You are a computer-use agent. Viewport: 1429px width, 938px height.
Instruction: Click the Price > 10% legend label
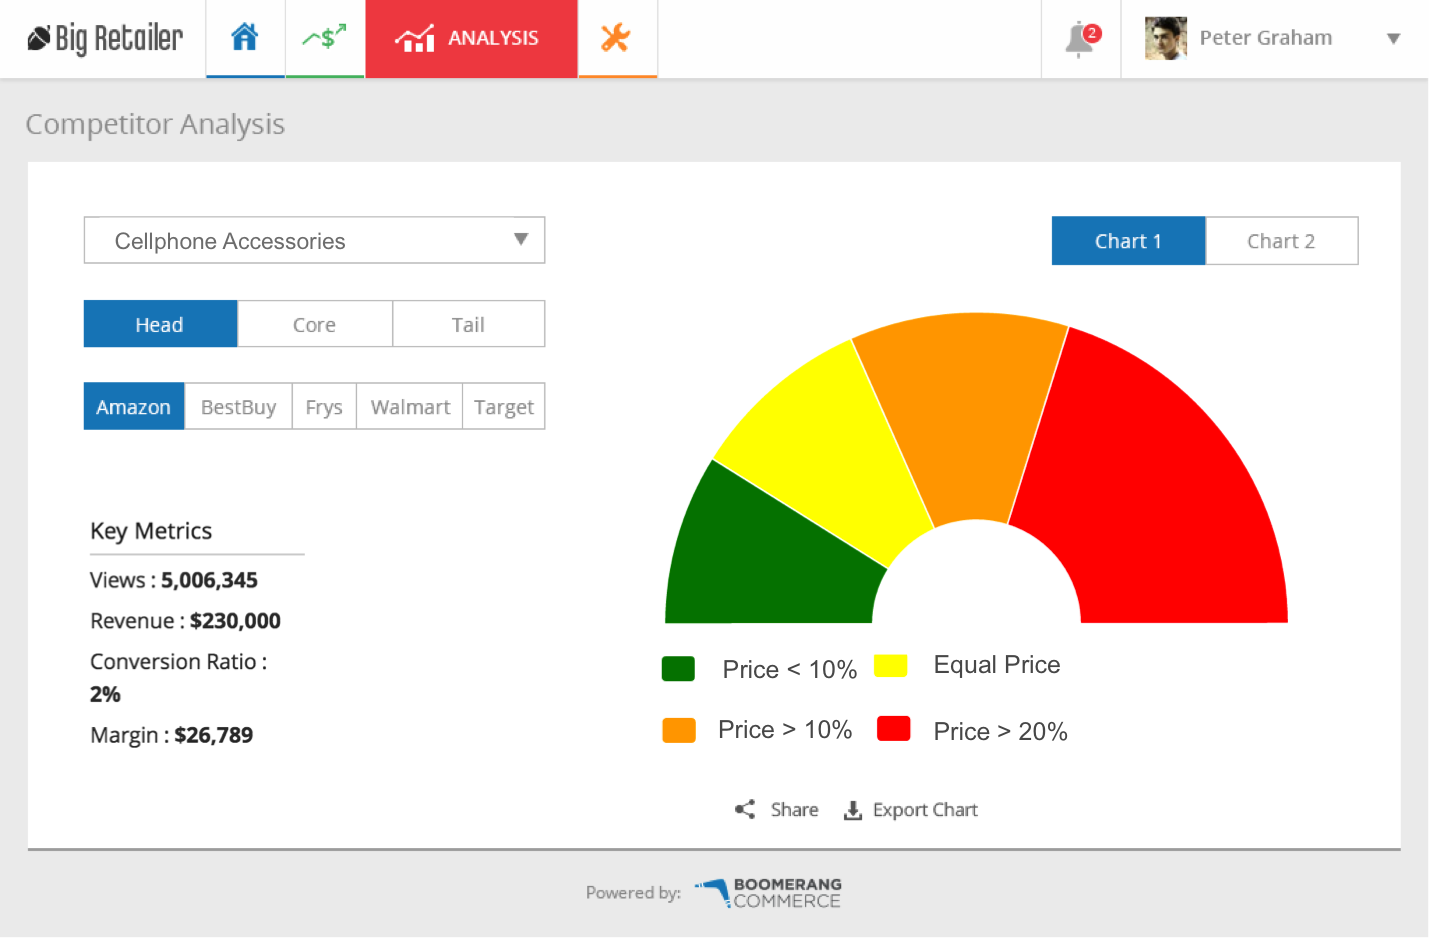pos(785,730)
